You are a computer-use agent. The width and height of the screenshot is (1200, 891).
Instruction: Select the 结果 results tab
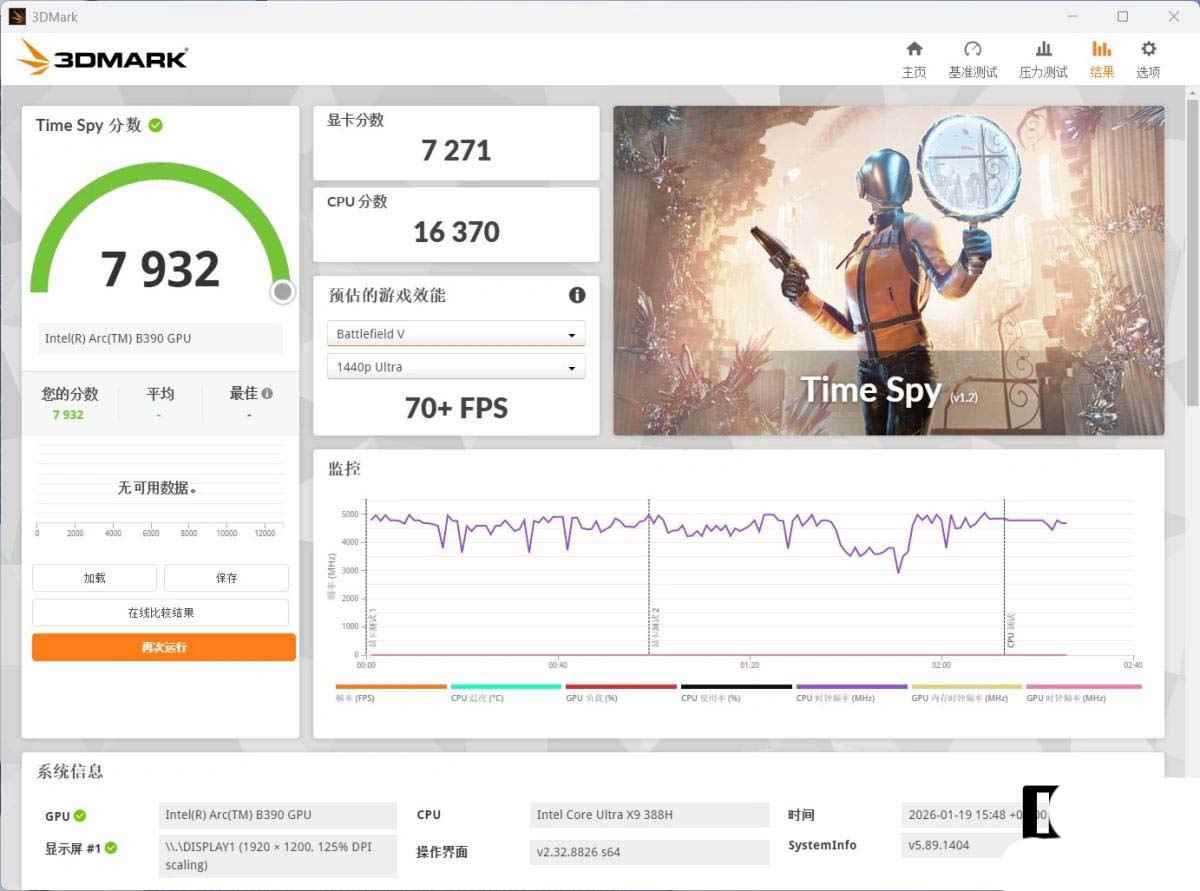tap(1102, 60)
